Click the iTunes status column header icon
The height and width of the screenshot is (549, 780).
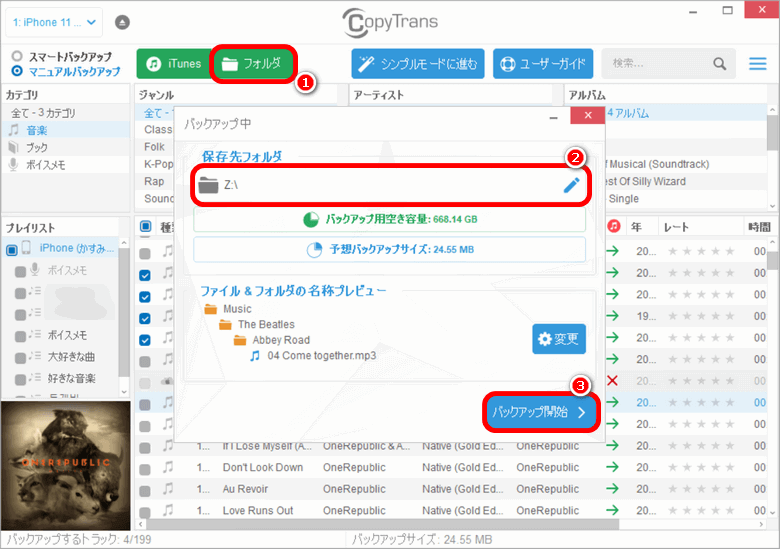(614, 226)
